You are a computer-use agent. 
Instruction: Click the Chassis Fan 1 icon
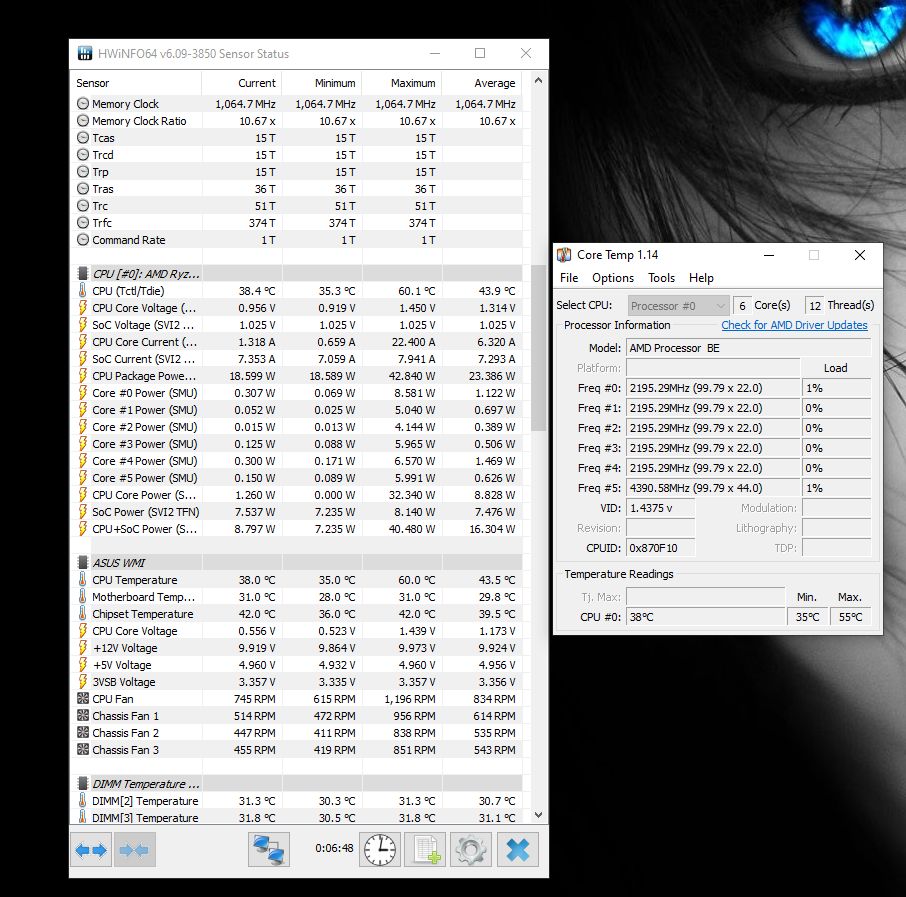(83, 716)
